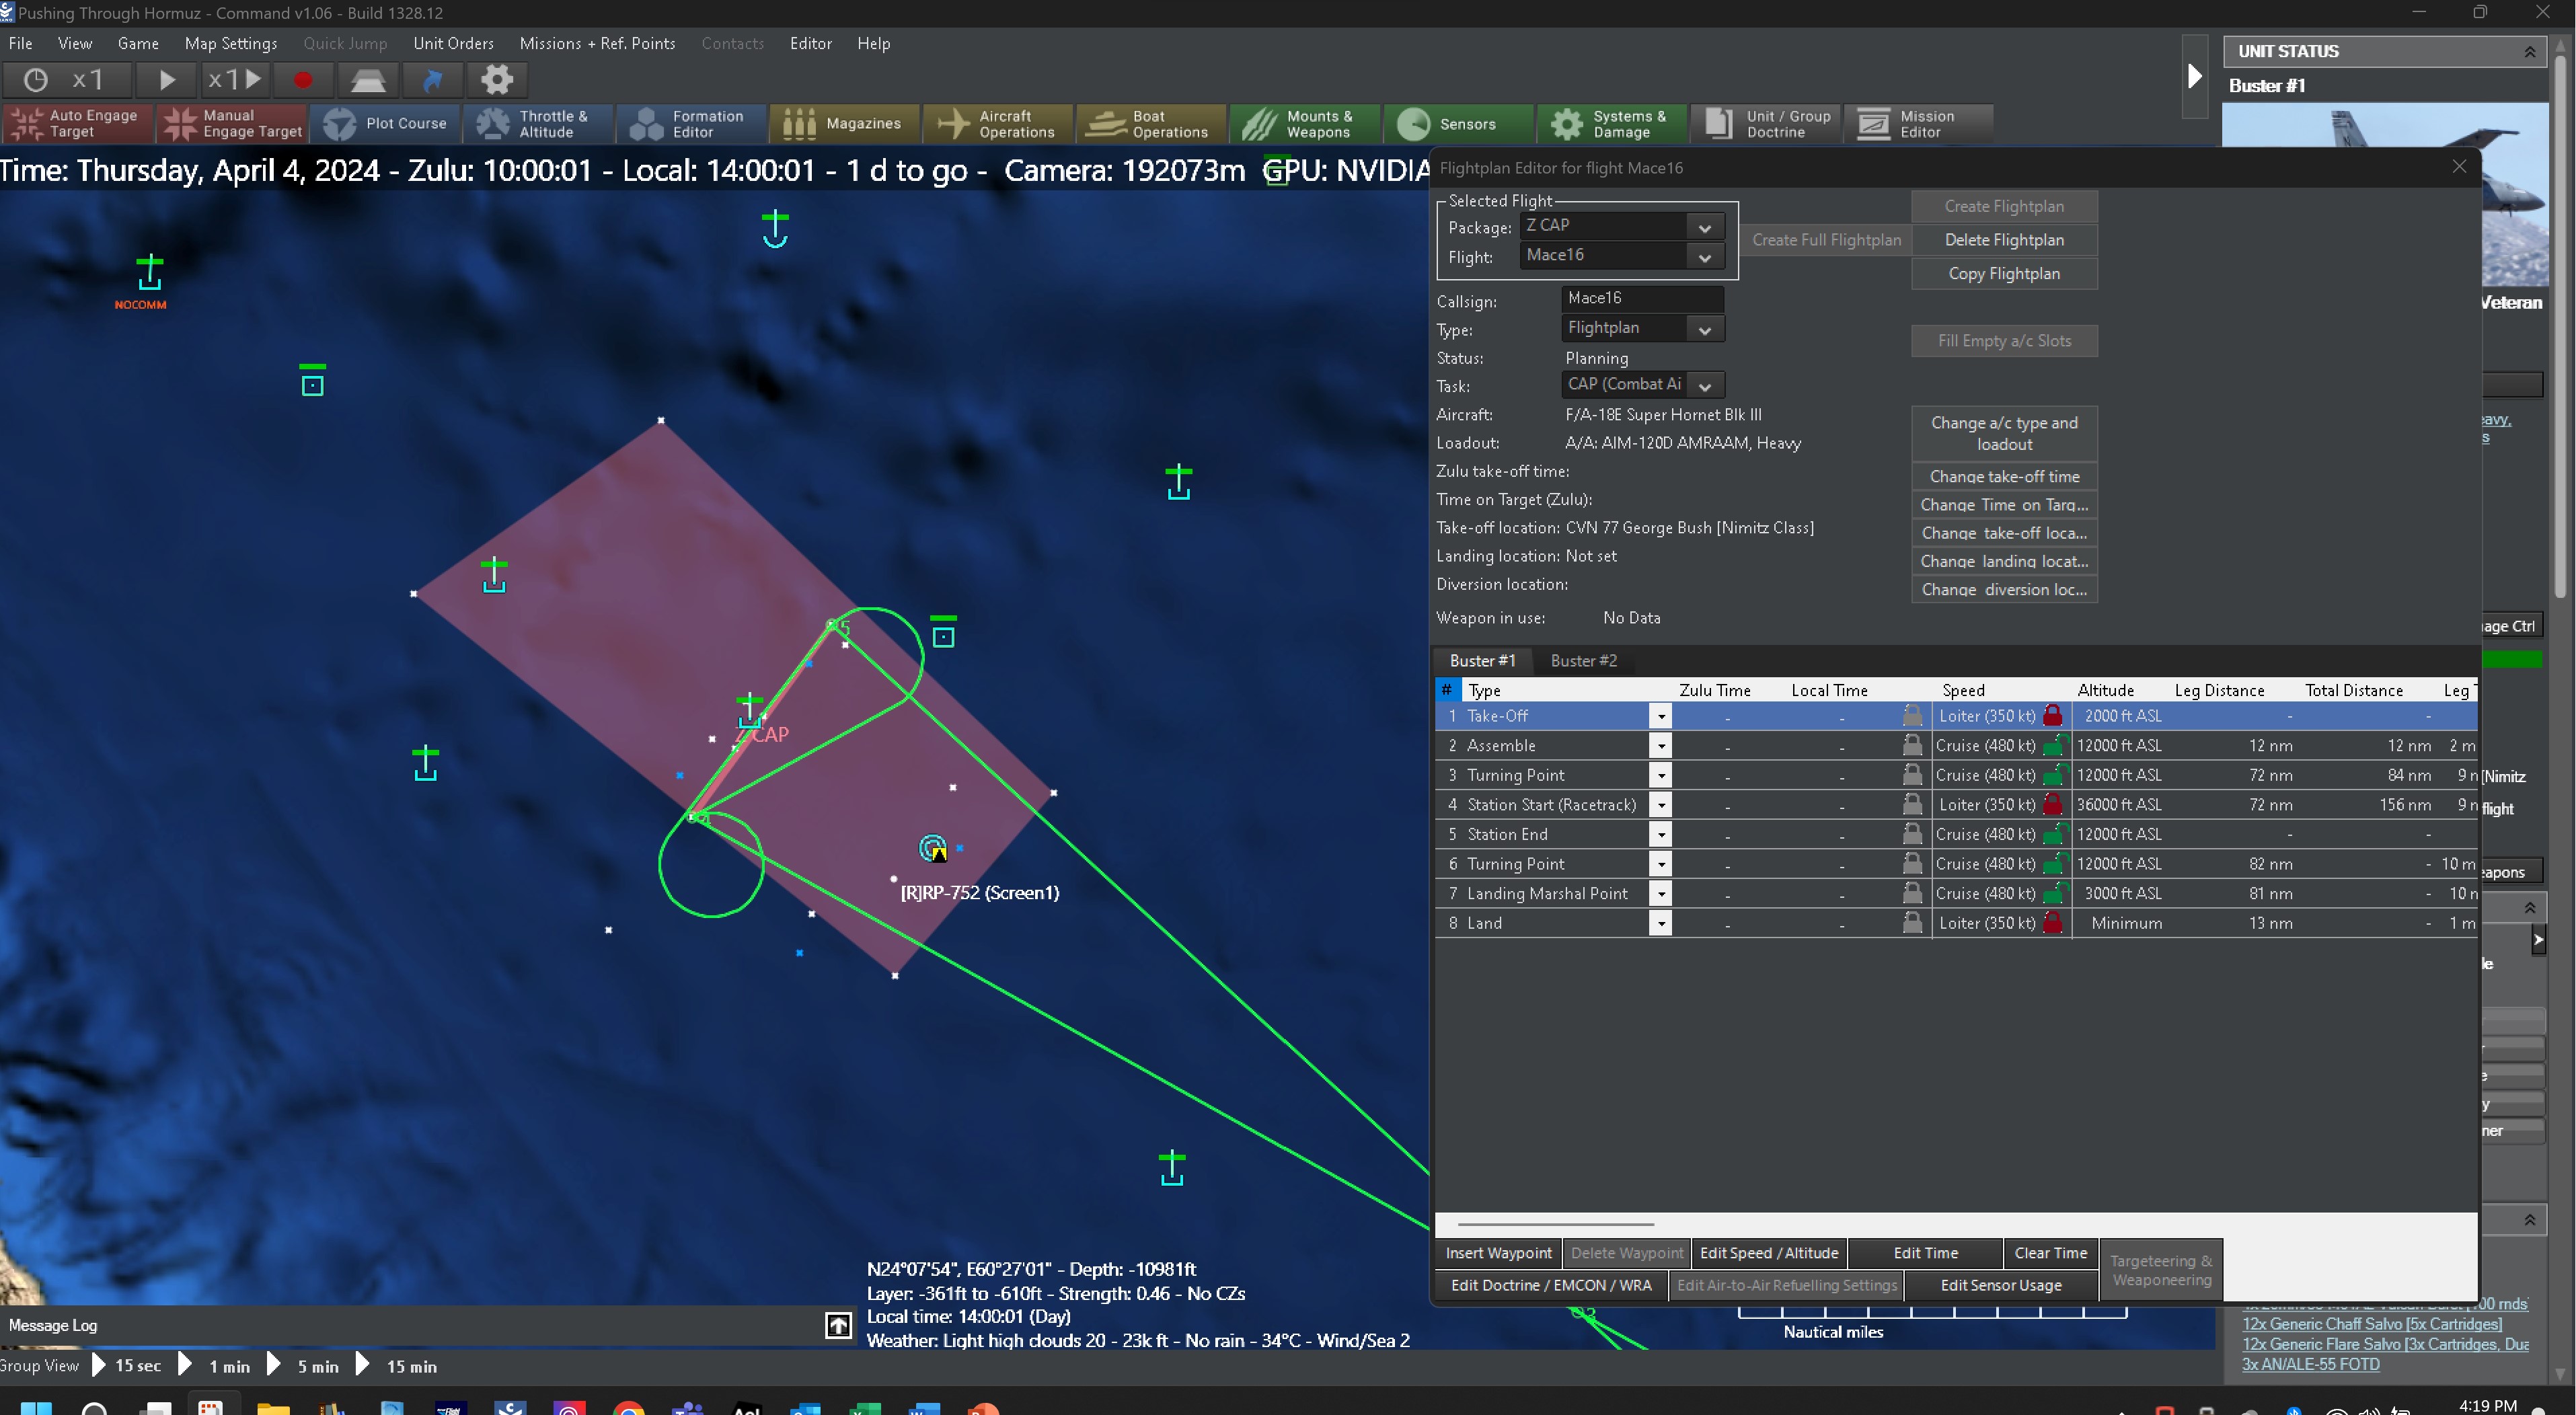This screenshot has height=1415, width=2576.
Task: Click Change a/c type and loadout
Action: [x=2004, y=433]
